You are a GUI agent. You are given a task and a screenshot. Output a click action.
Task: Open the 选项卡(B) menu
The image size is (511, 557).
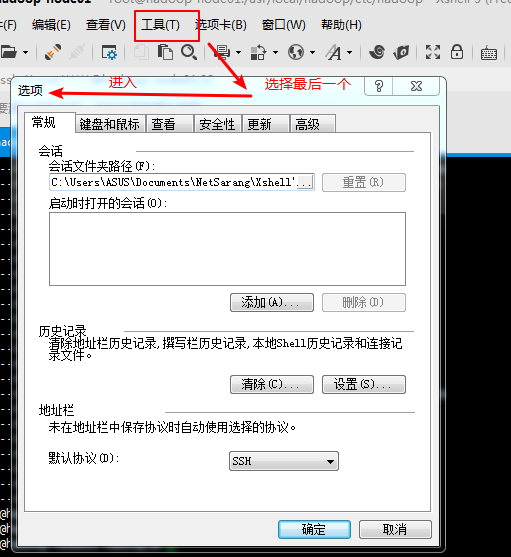coord(221,25)
